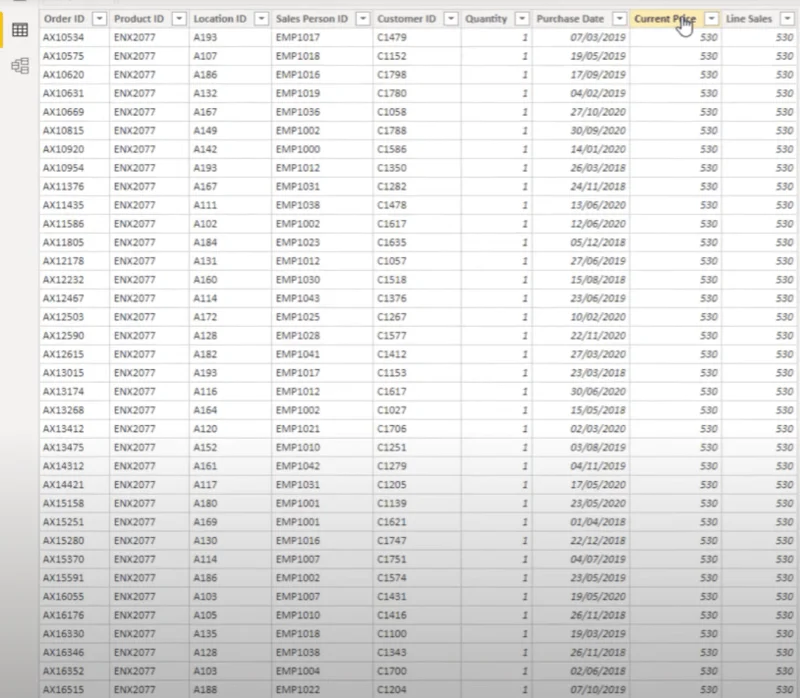Open Sales Person ID column filter dropdown
The width and height of the screenshot is (800, 698).
point(363,19)
